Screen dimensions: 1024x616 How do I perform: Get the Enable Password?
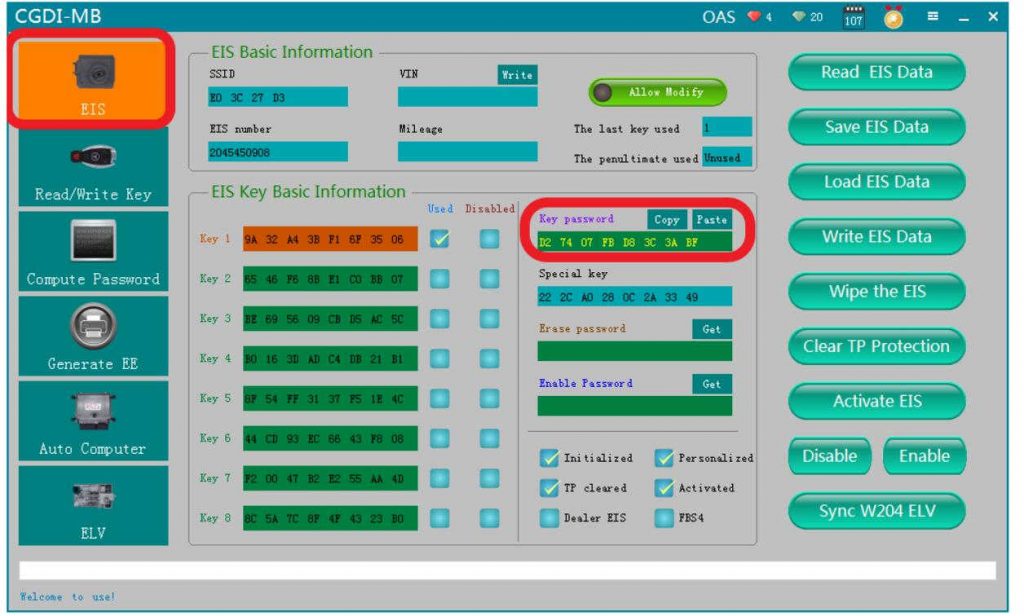tap(712, 384)
